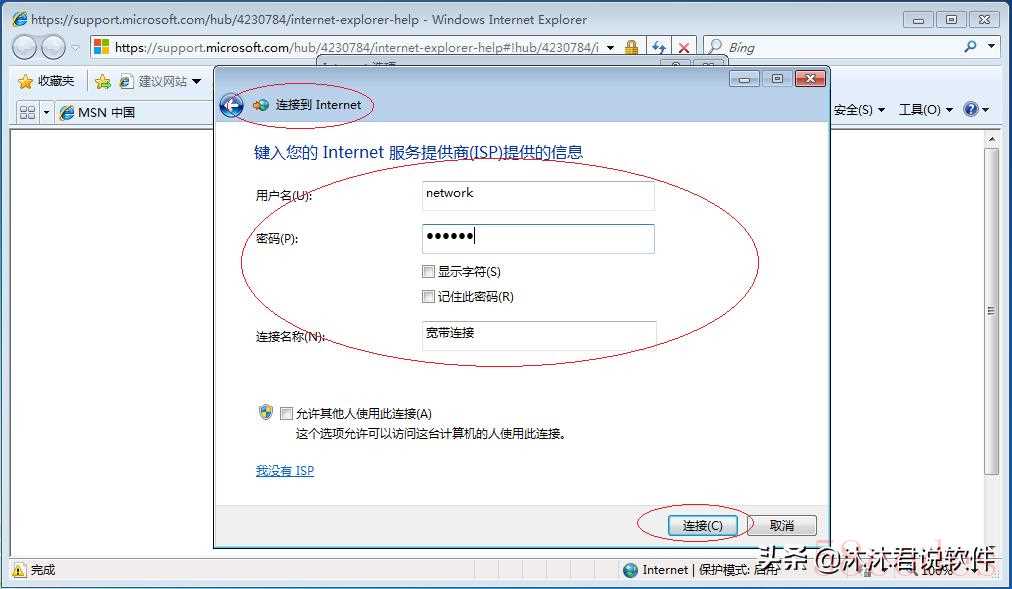Click the "我没有 ISP" link
Image resolution: width=1012 pixels, height=589 pixels.
(285, 470)
